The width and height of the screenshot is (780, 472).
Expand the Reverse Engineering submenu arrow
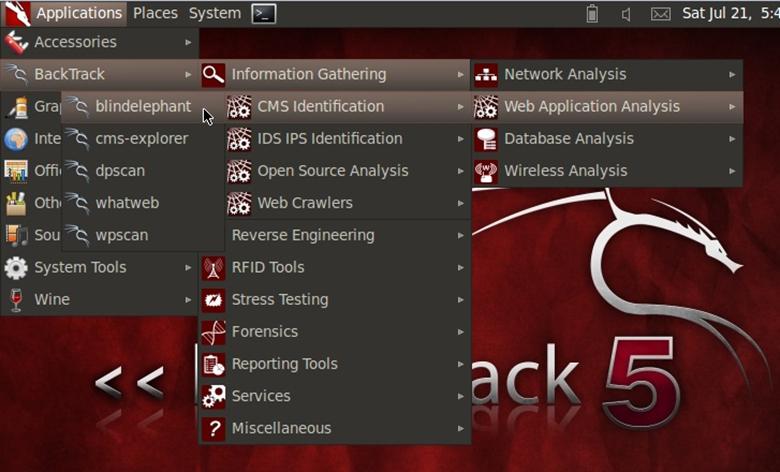pos(461,235)
